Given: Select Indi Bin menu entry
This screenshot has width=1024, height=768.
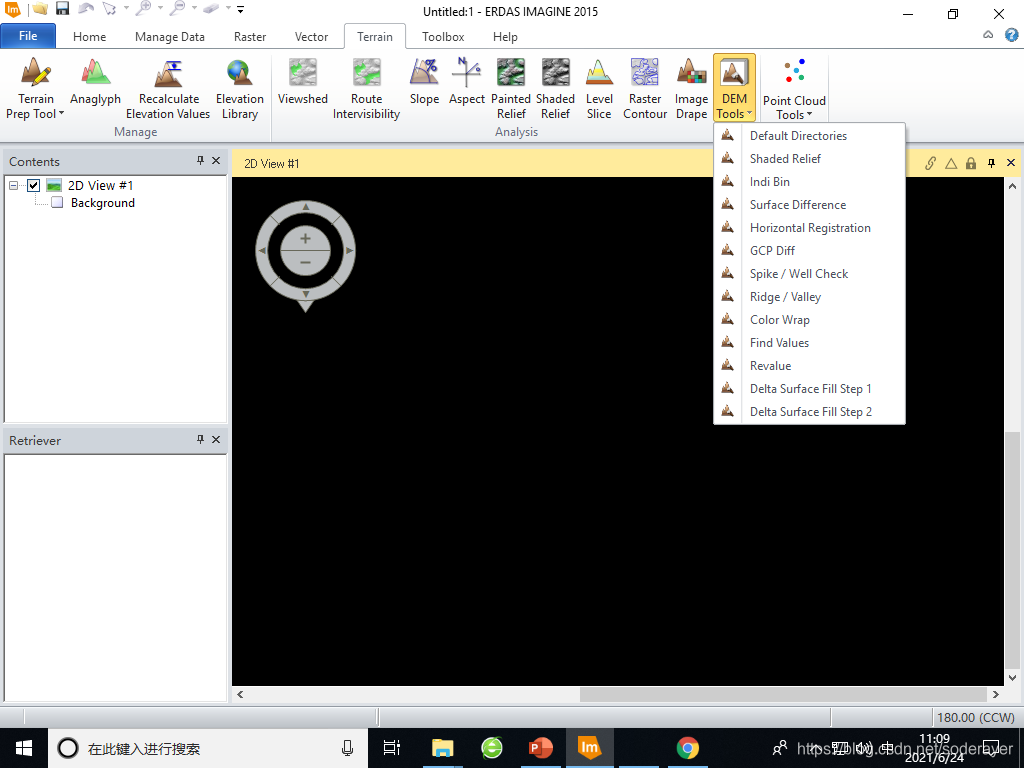Looking at the screenshot, I should [809, 182].
